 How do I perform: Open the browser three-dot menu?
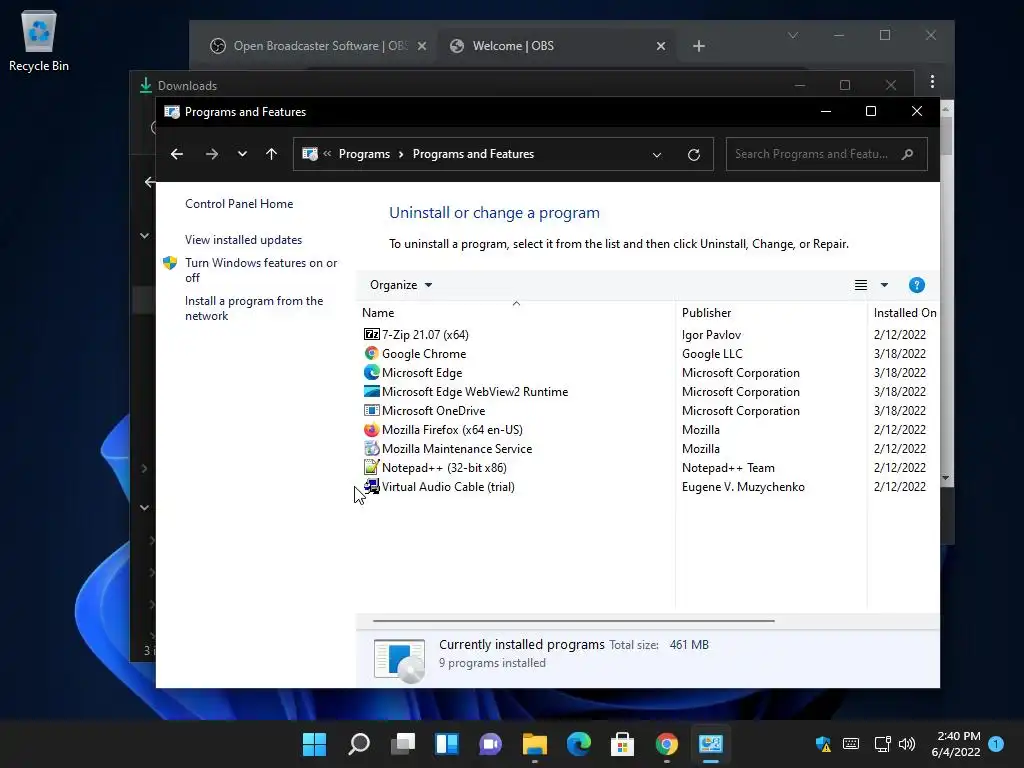(932, 82)
